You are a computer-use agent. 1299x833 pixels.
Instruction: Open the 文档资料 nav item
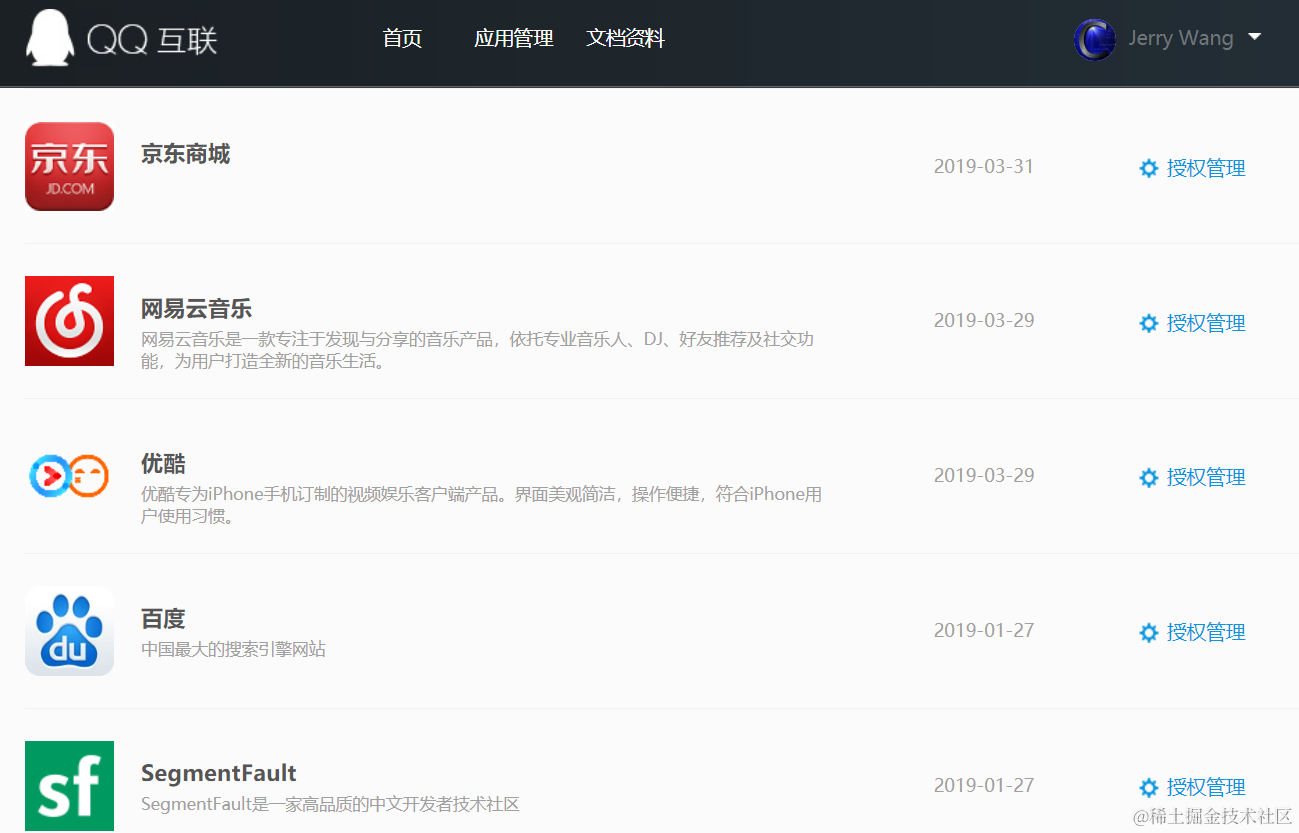[626, 38]
